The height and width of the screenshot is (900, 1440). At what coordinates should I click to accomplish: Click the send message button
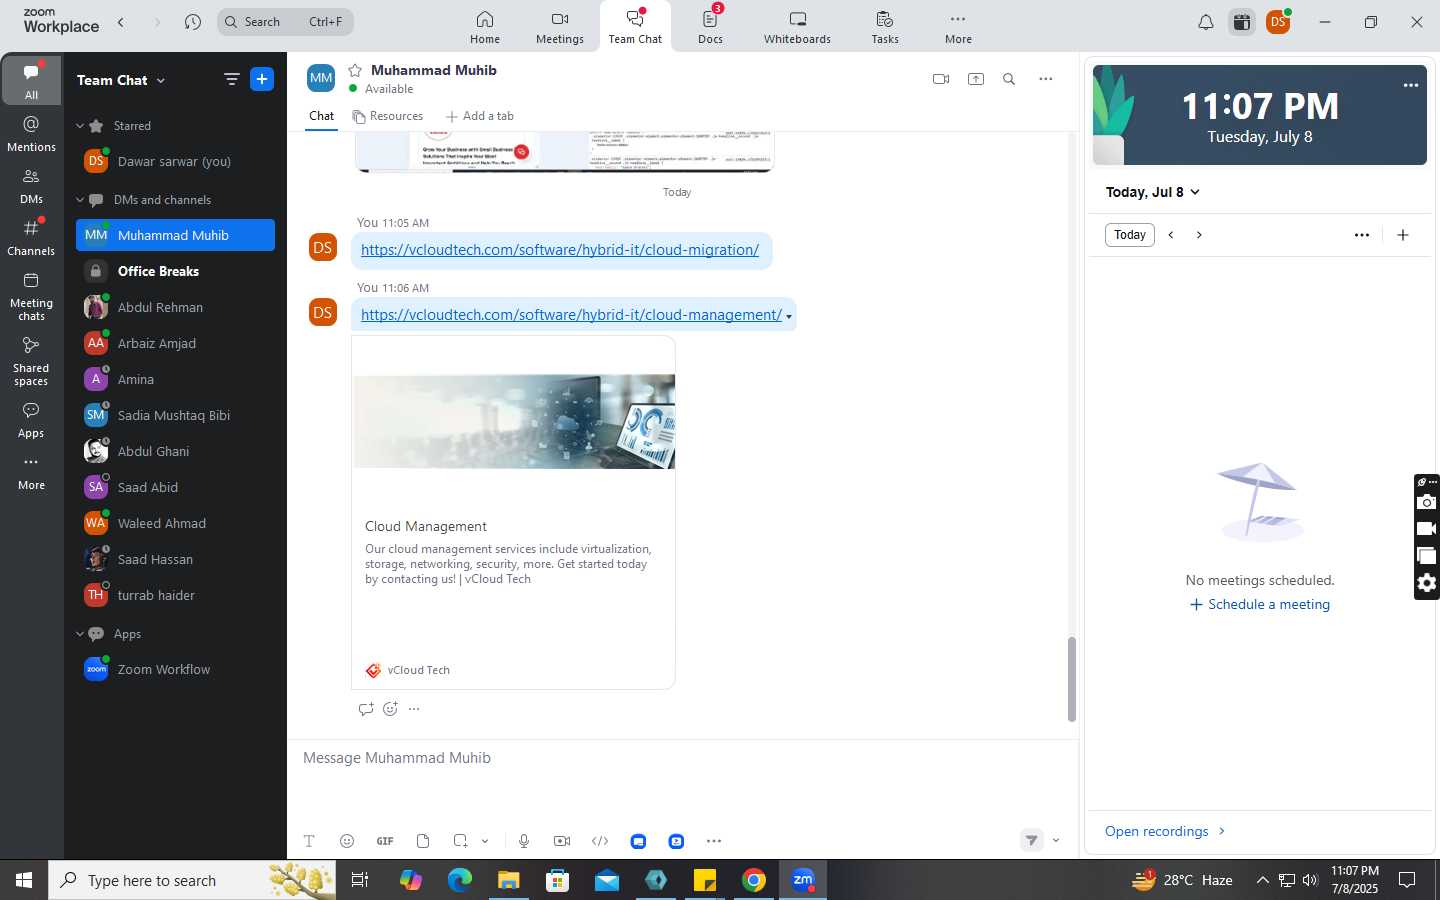pos(1032,840)
